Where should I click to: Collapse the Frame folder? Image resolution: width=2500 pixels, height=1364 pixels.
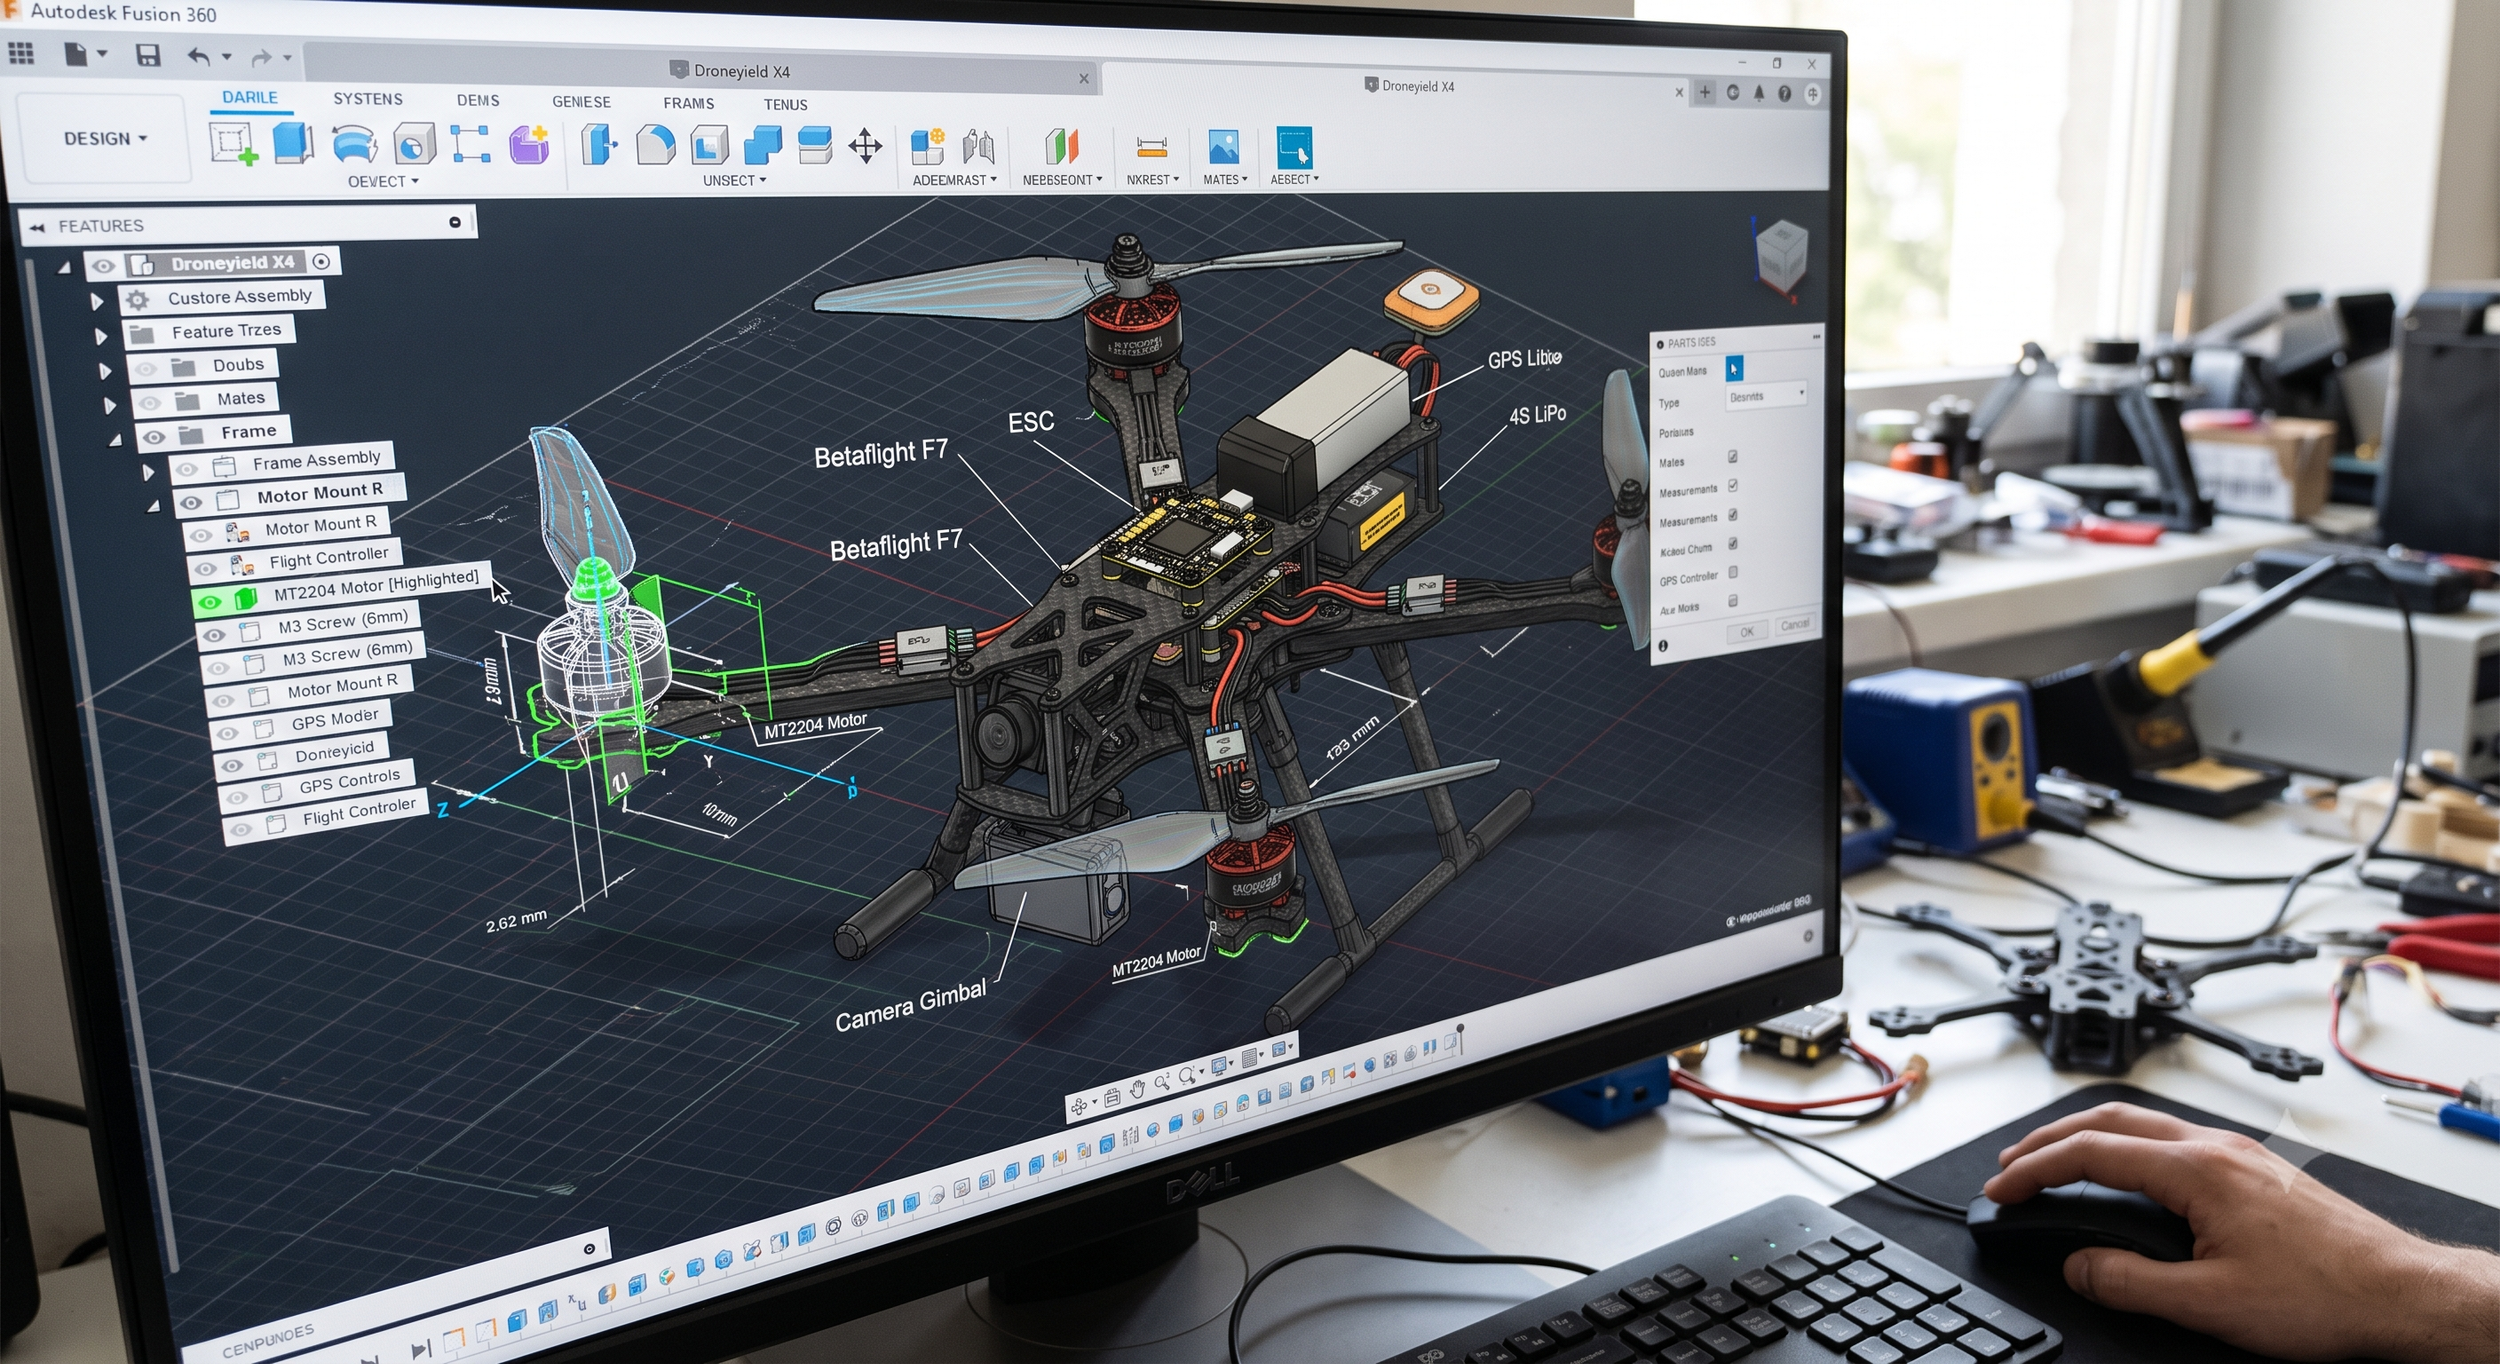pos(116,439)
